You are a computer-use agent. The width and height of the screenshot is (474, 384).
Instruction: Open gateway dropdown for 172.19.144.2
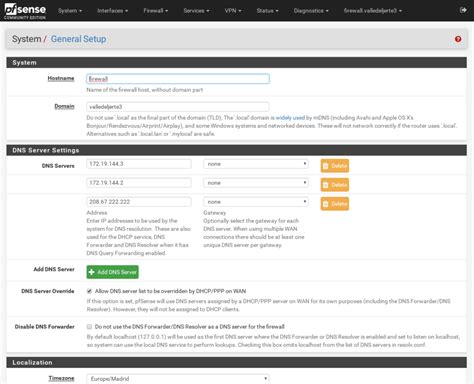(256, 183)
